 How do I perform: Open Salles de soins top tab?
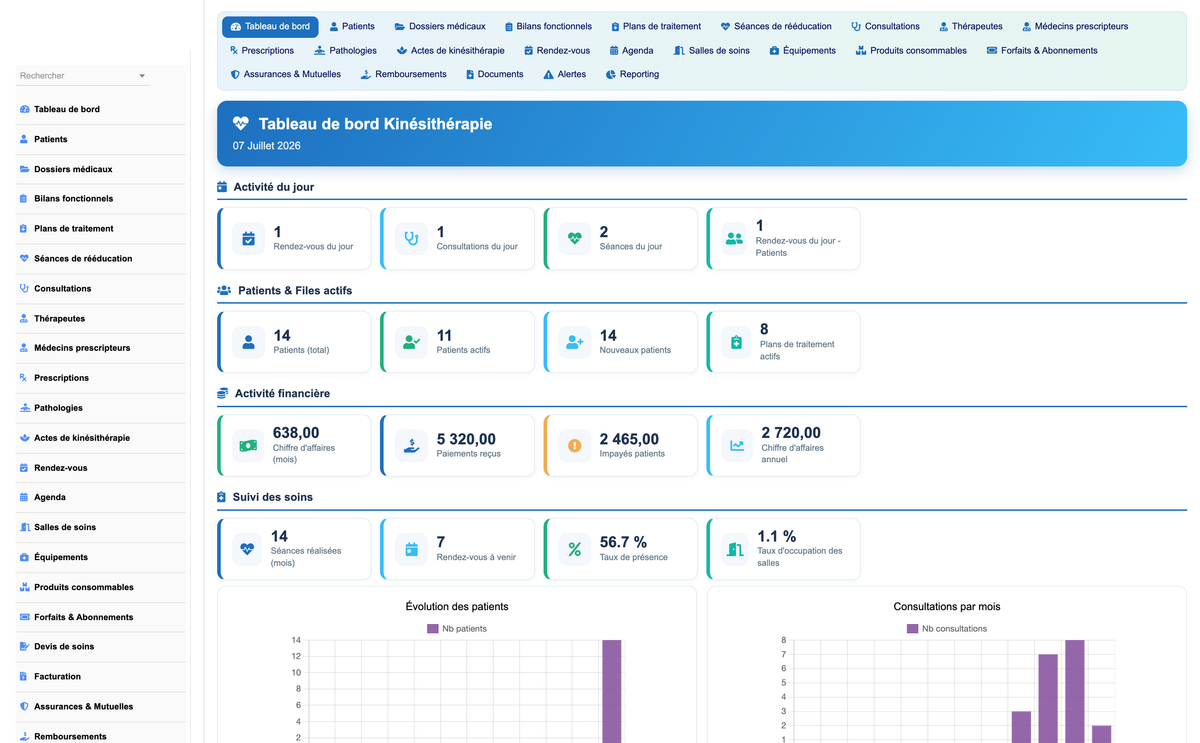click(x=712, y=50)
